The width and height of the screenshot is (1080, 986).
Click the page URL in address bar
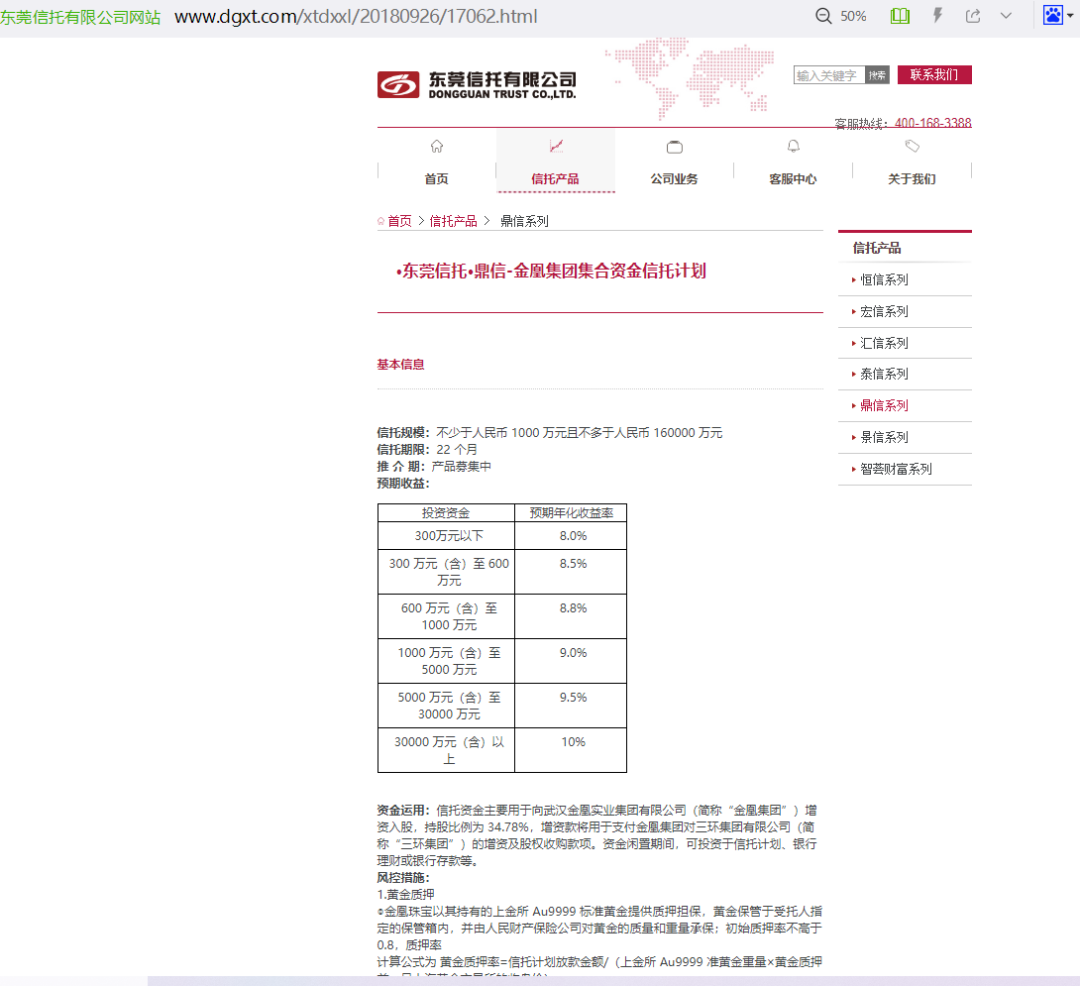(356, 16)
